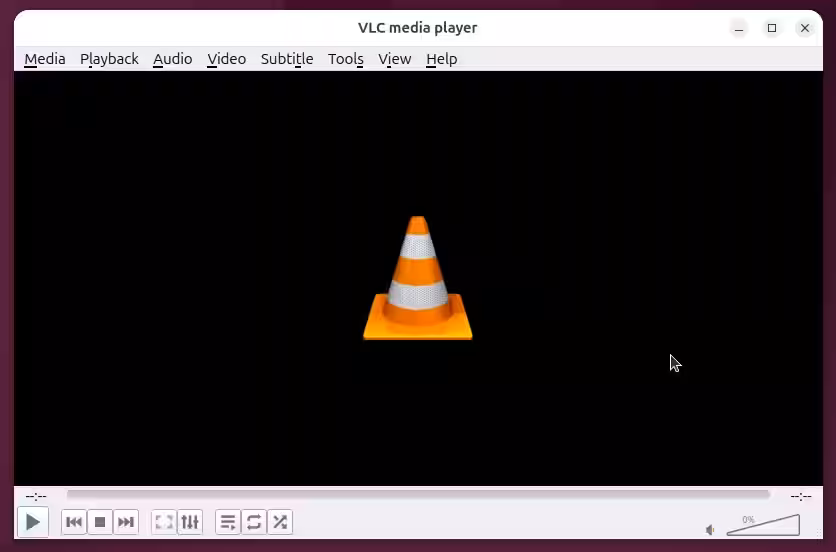Open the Video menu
The image size is (836, 552).
pyautogui.click(x=227, y=59)
